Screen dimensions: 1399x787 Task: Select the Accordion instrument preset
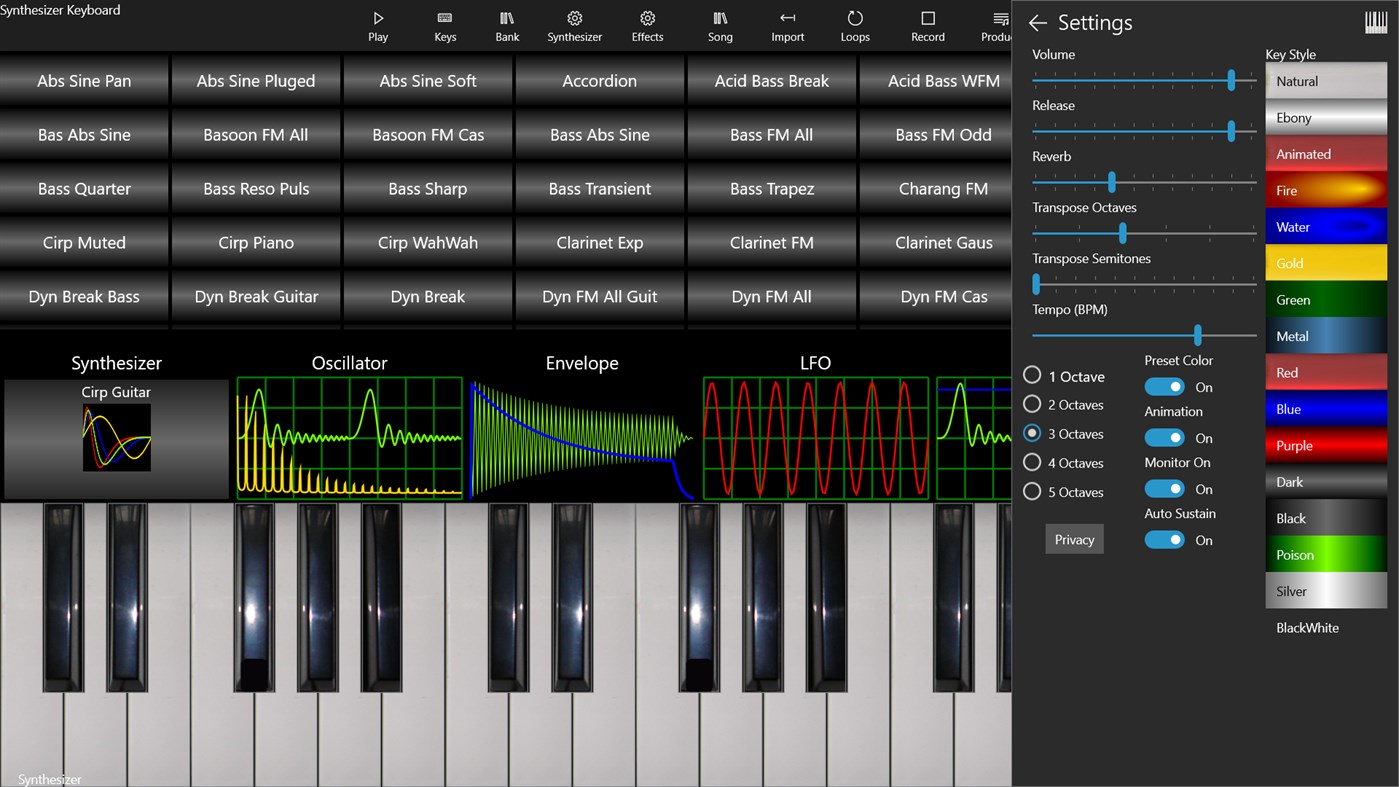point(599,81)
